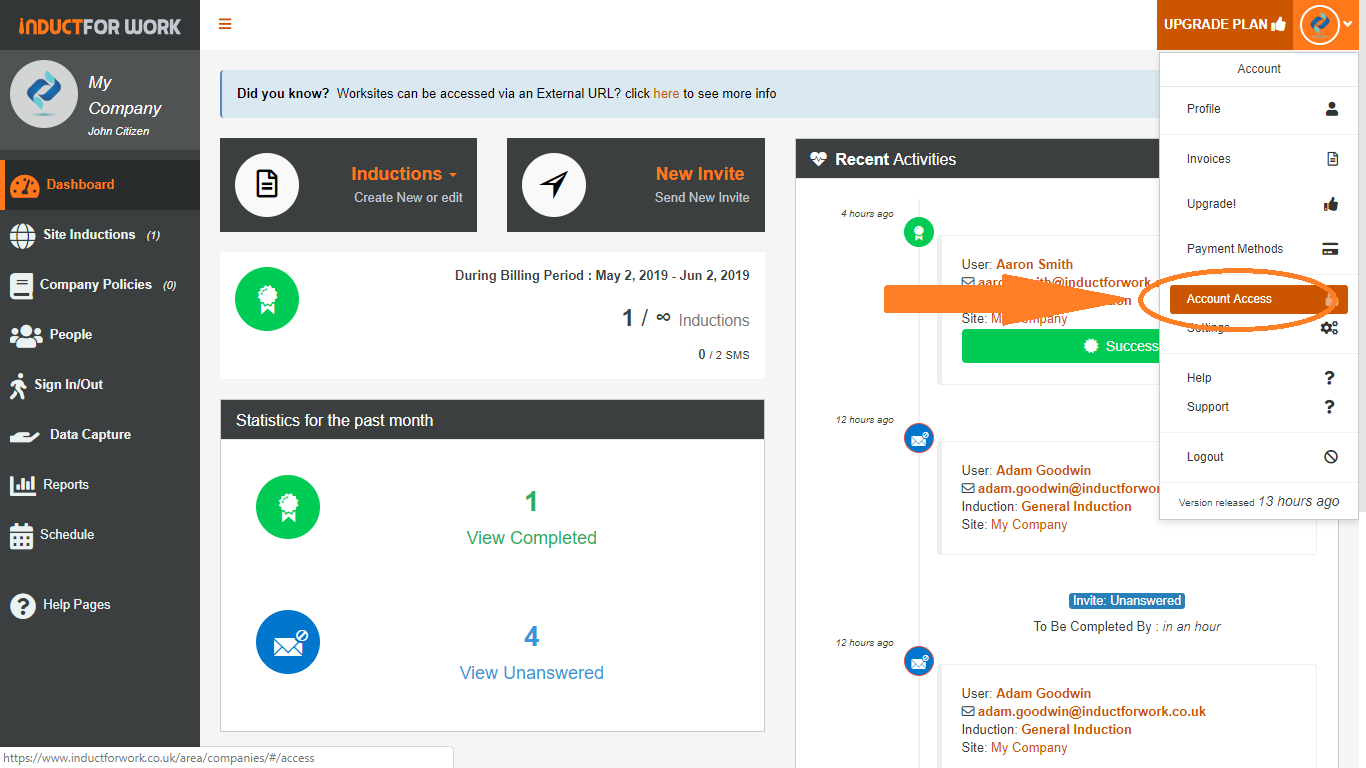Select Payment Methods in the Account menu

click(x=1259, y=249)
